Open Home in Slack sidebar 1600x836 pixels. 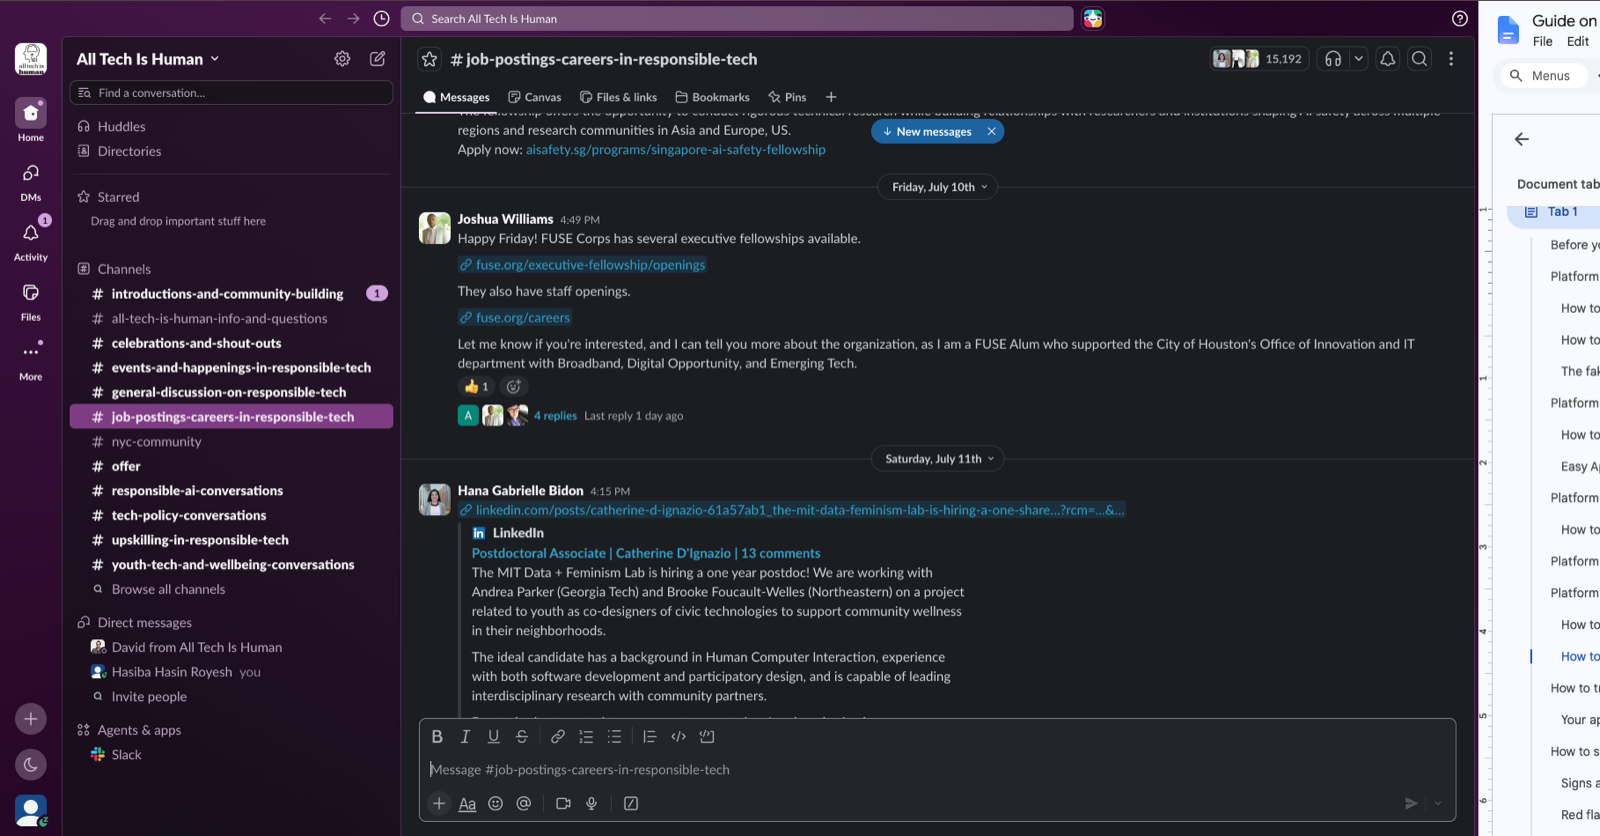click(31, 120)
